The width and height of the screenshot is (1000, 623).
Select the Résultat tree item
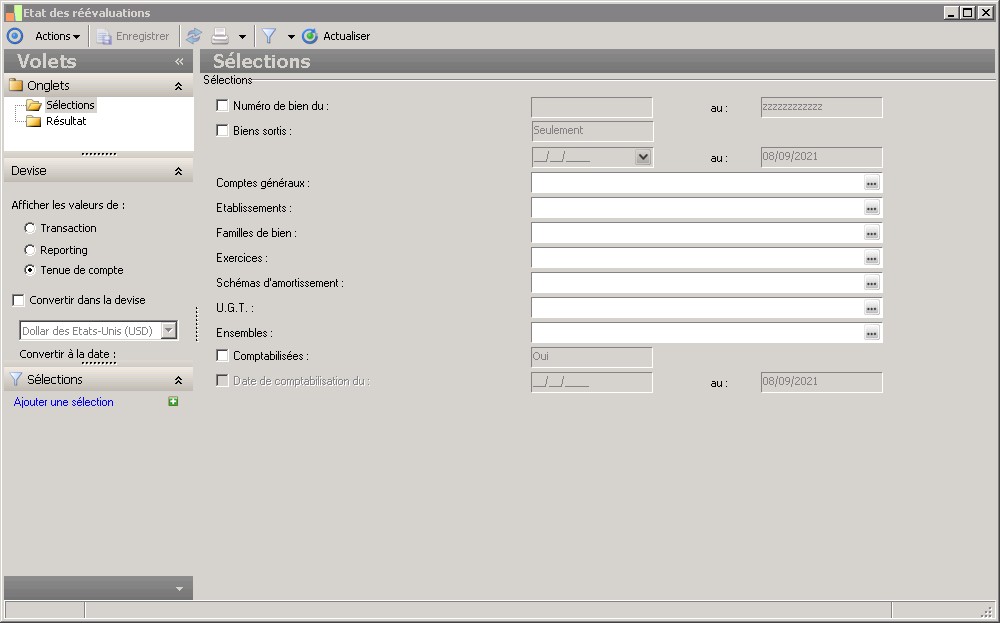tap(66, 121)
